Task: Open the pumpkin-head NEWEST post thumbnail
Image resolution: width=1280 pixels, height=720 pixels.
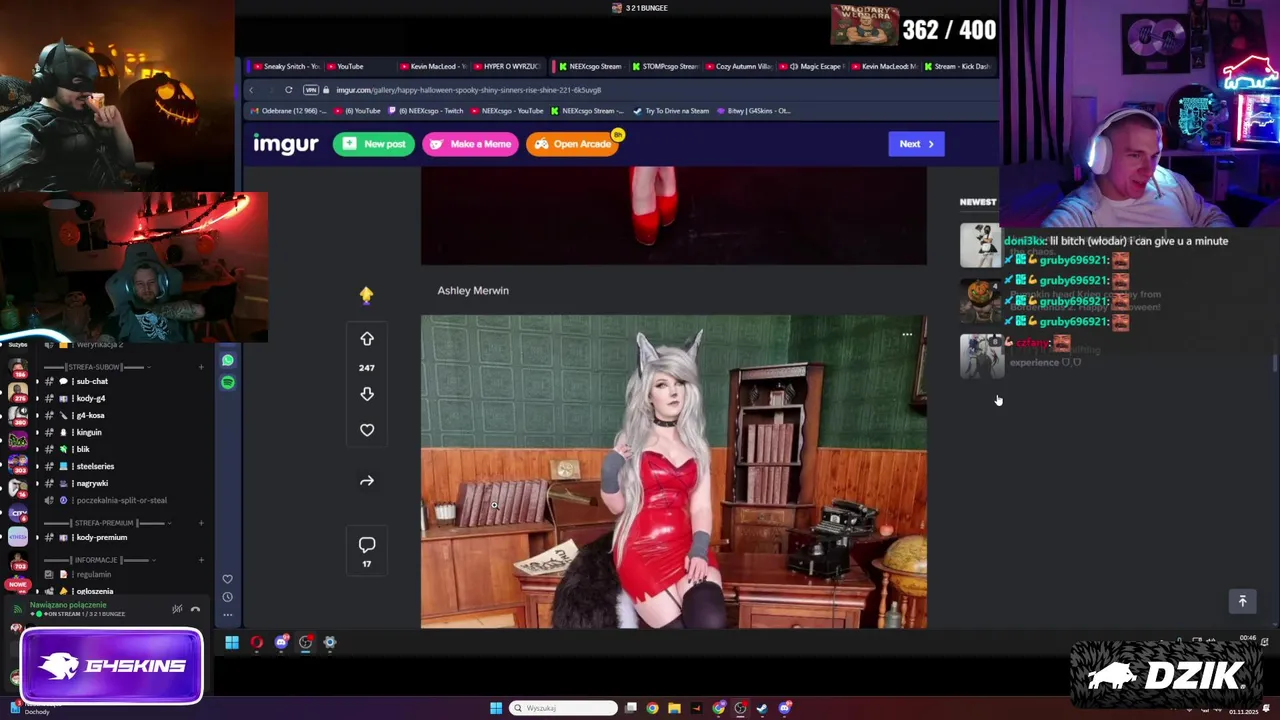Action: click(981, 300)
